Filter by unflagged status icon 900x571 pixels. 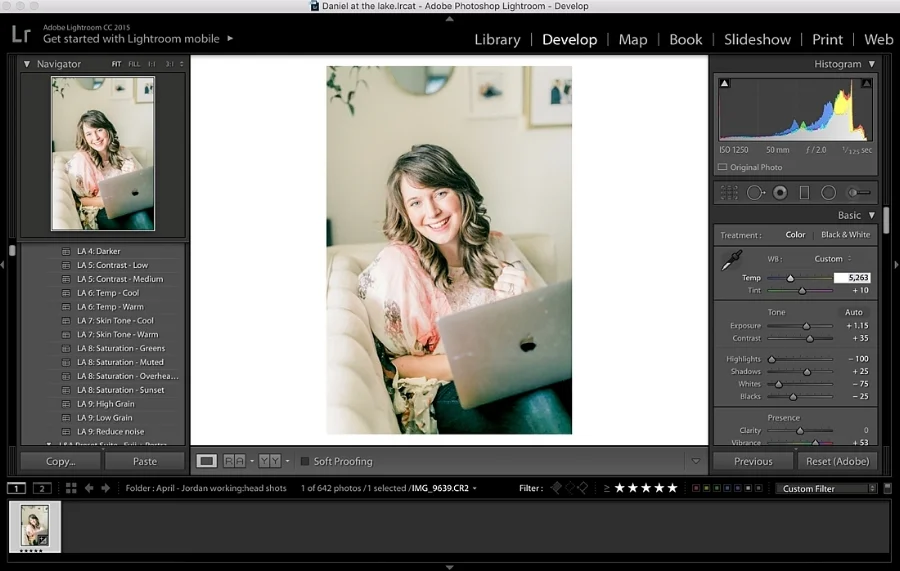(x=569, y=488)
